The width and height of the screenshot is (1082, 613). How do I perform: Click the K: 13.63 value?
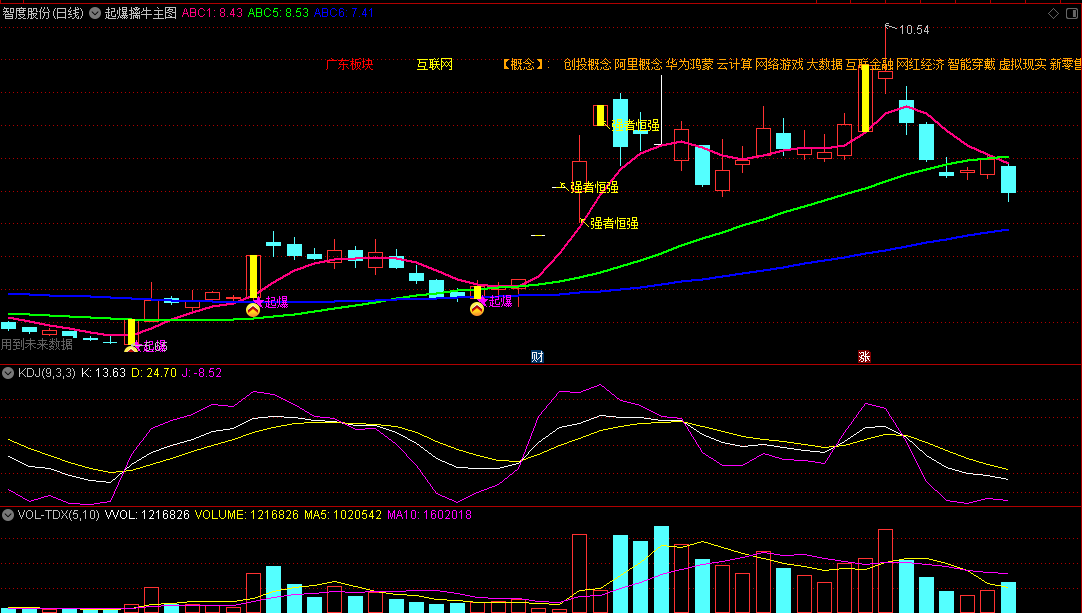(104, 373)
